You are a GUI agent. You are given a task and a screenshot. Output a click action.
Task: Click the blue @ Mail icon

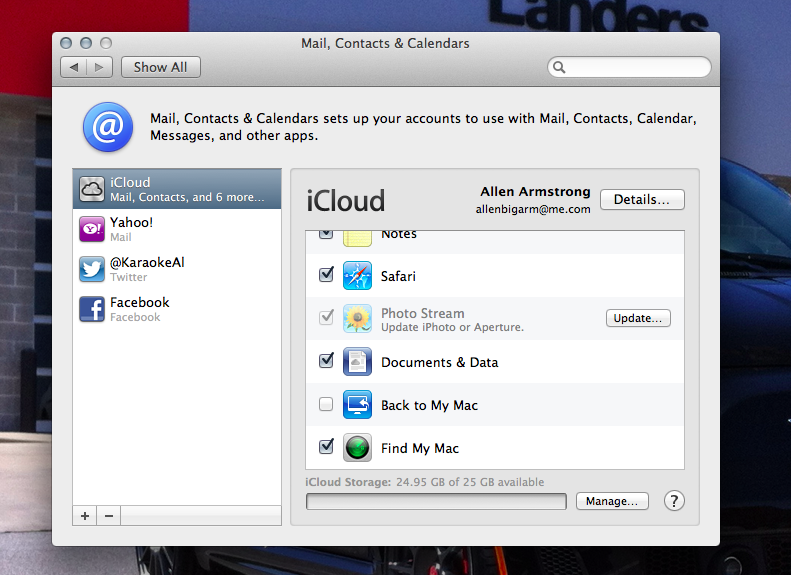[x=108, y=127]
